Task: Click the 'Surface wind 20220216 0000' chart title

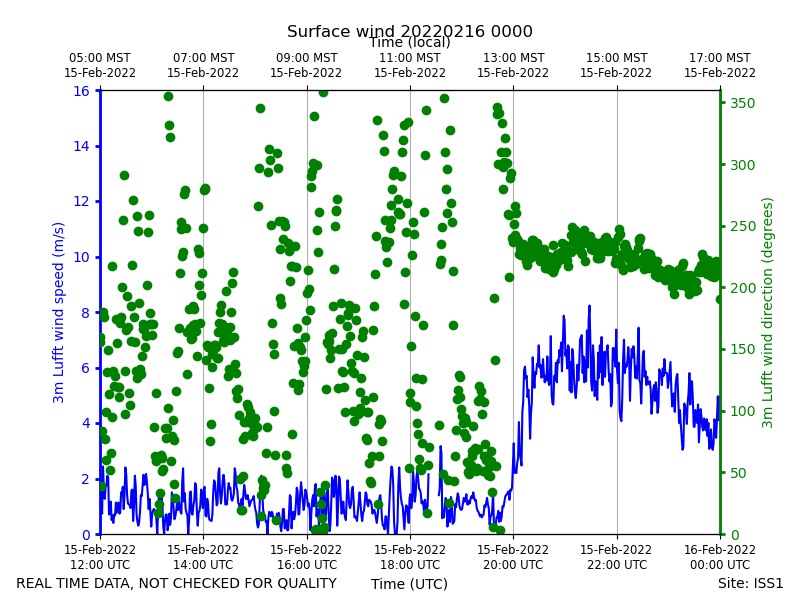Action: tap(410, 31)
